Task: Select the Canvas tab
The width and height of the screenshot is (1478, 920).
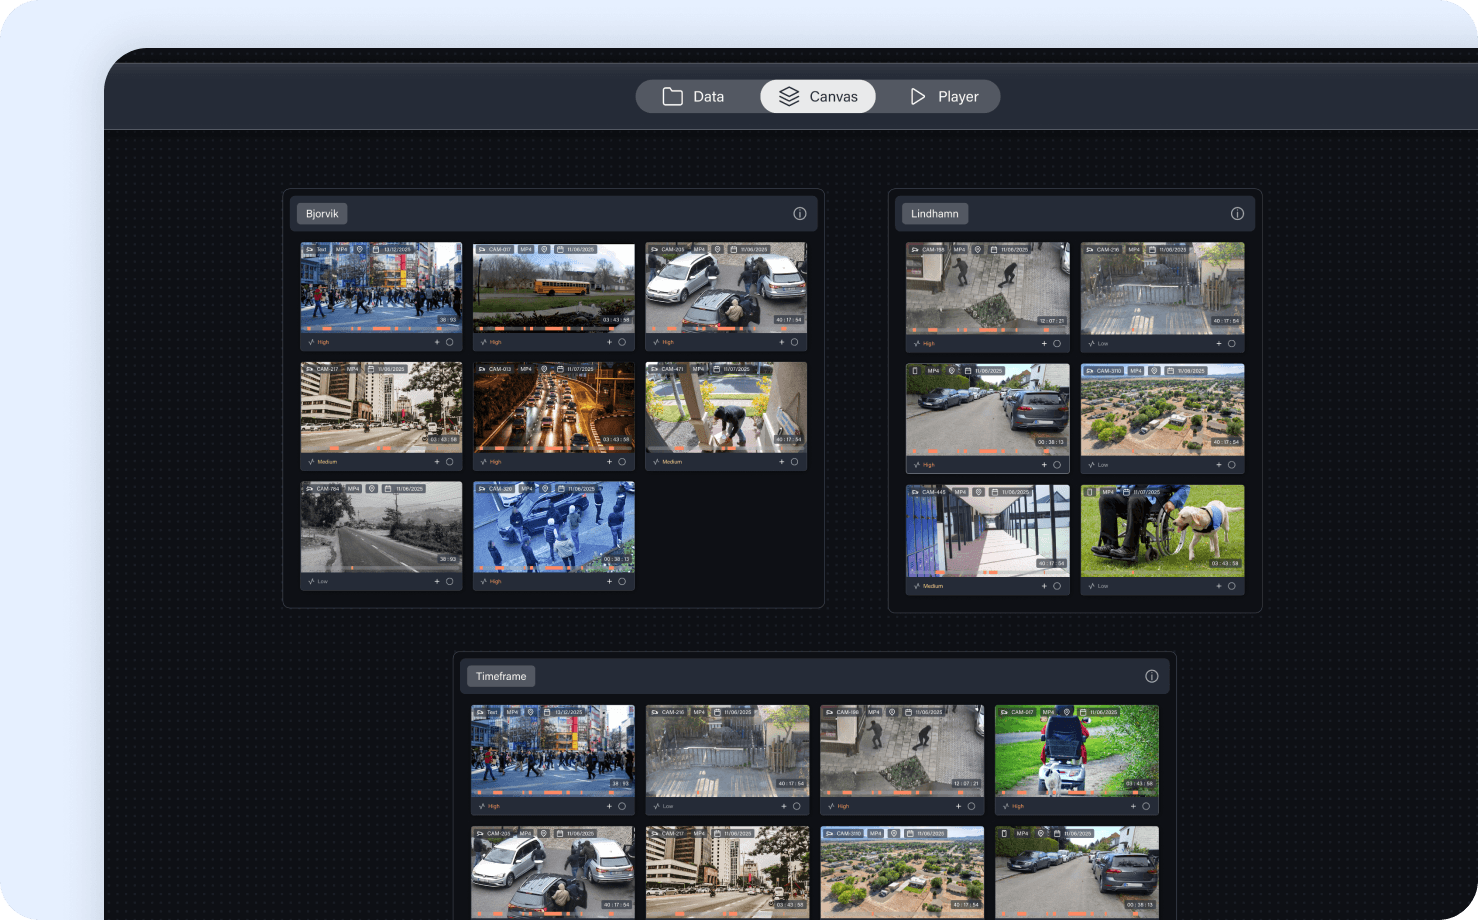Action: coord(818,96)
